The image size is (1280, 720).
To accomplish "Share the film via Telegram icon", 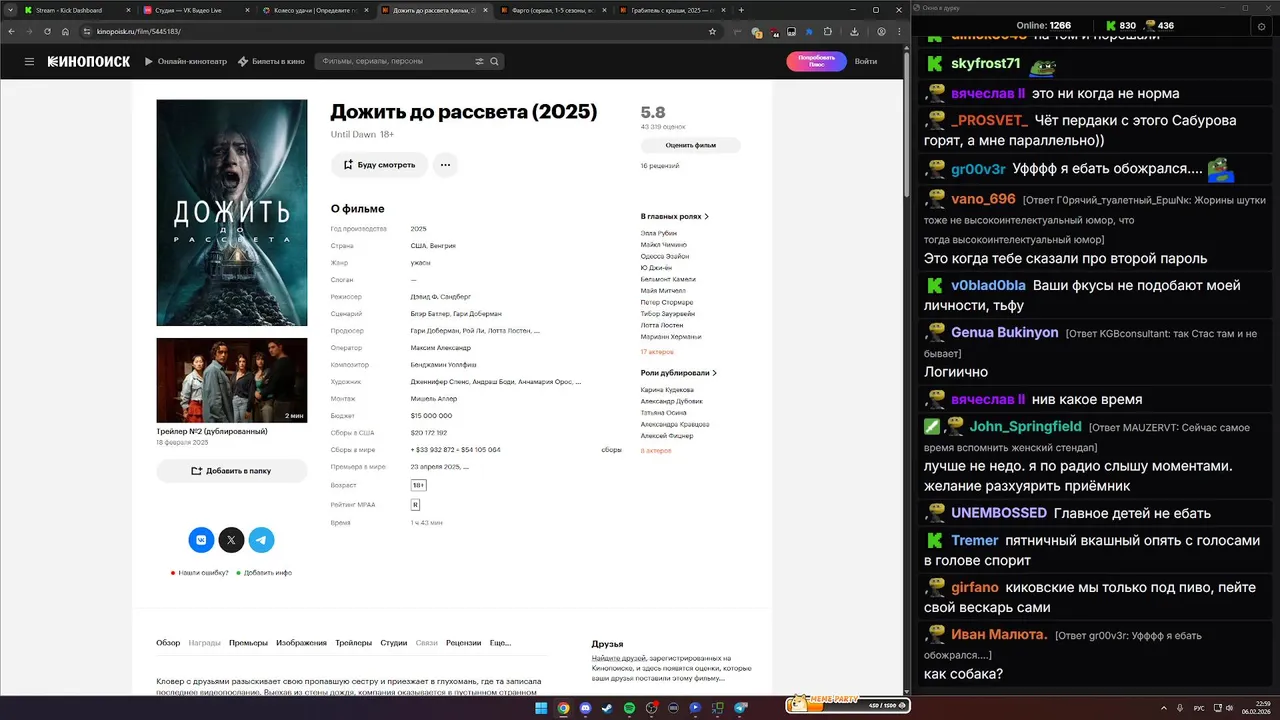I will pyautogui.click(x=261, y=540).
